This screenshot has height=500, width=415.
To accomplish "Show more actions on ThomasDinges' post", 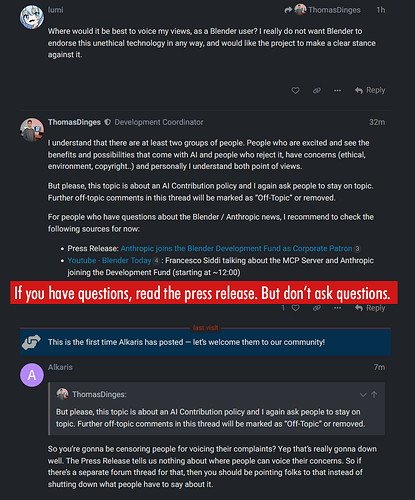I will tap(337, 308).
